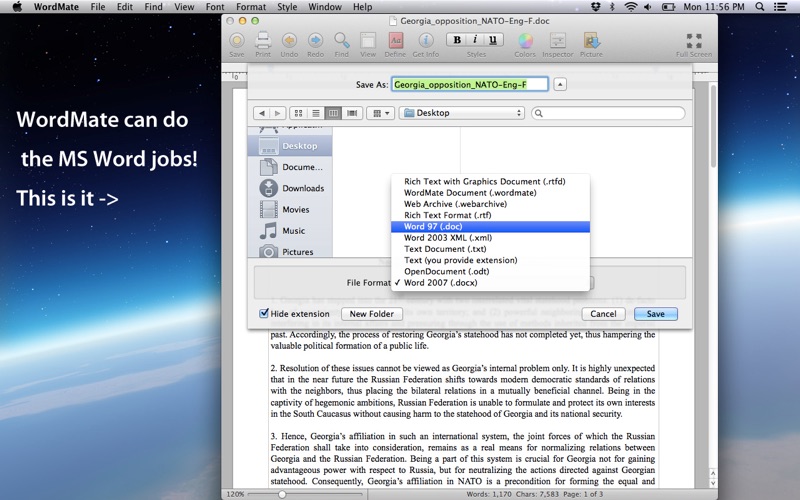Switch to list view in save dialog
The height and width of the screenshot is (500, 800).
click(316, 113)
